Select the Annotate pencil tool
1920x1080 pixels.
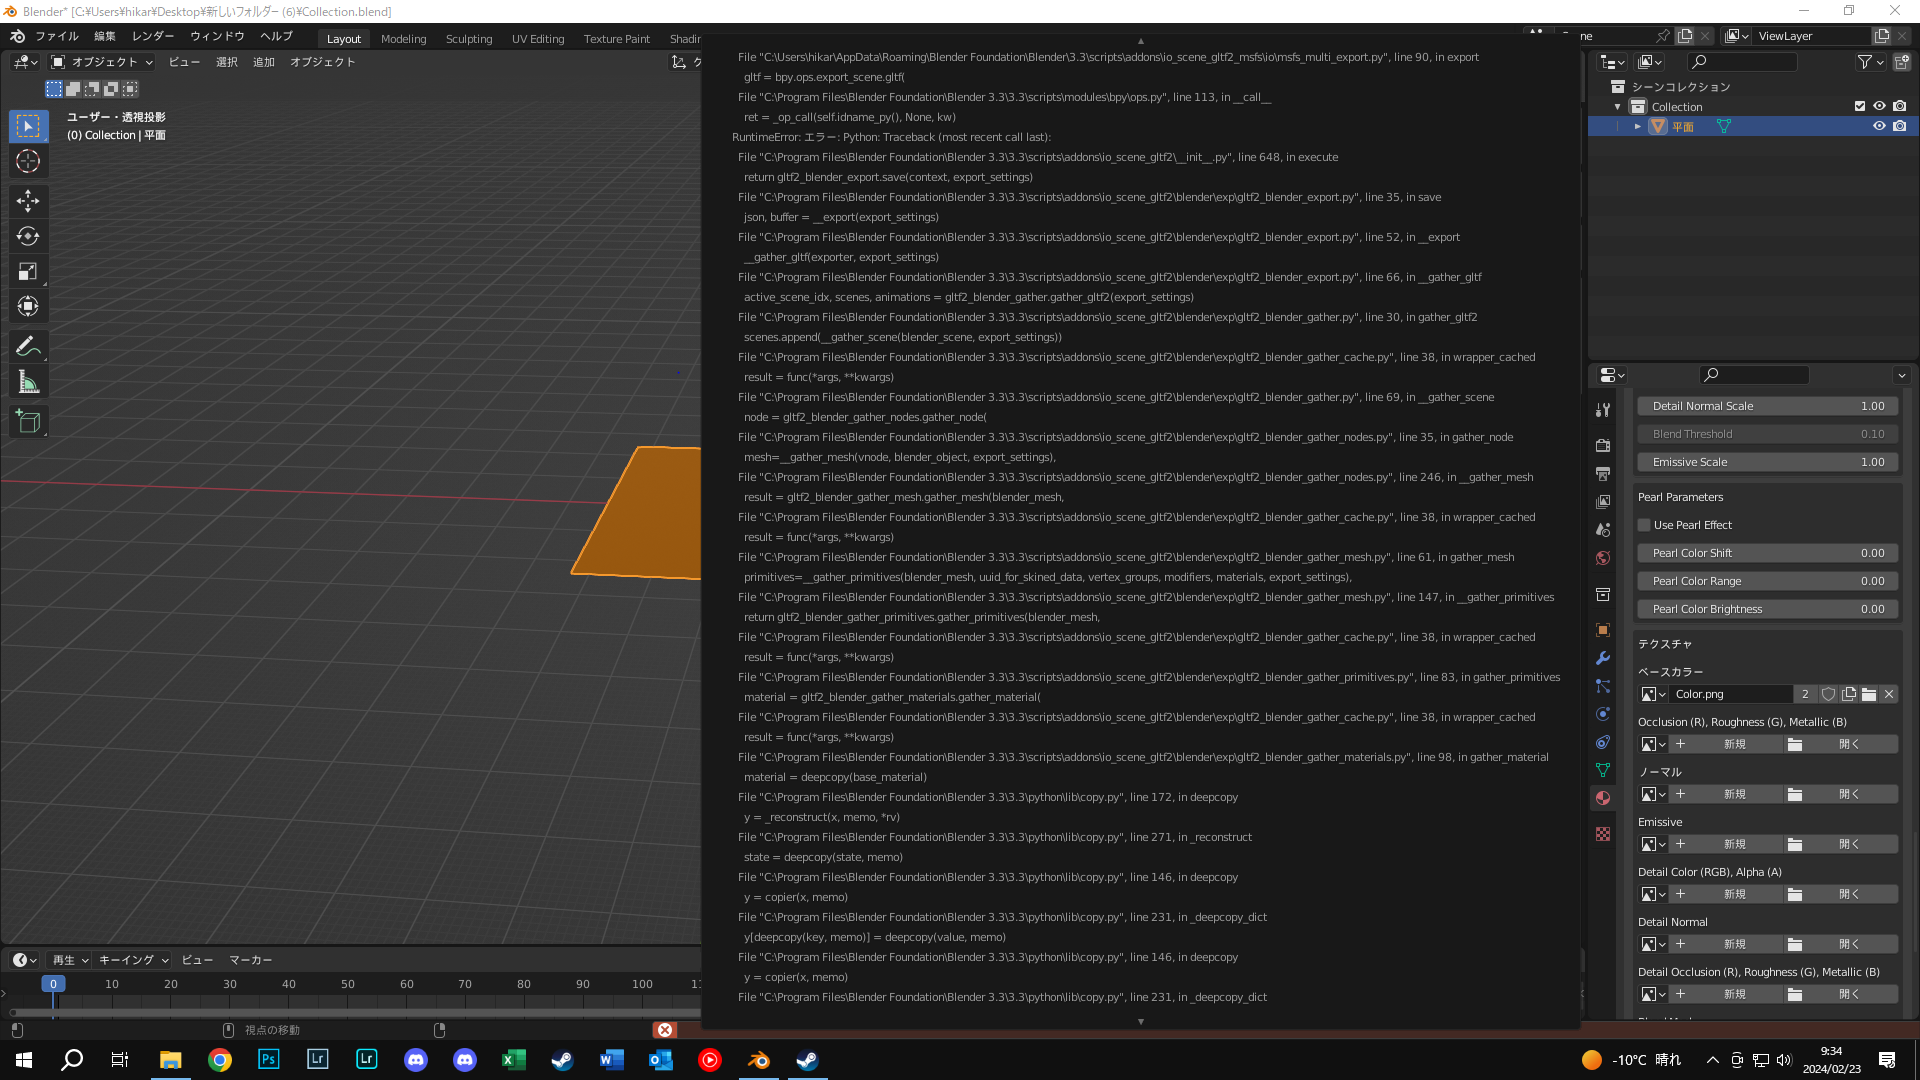[28, 347]
